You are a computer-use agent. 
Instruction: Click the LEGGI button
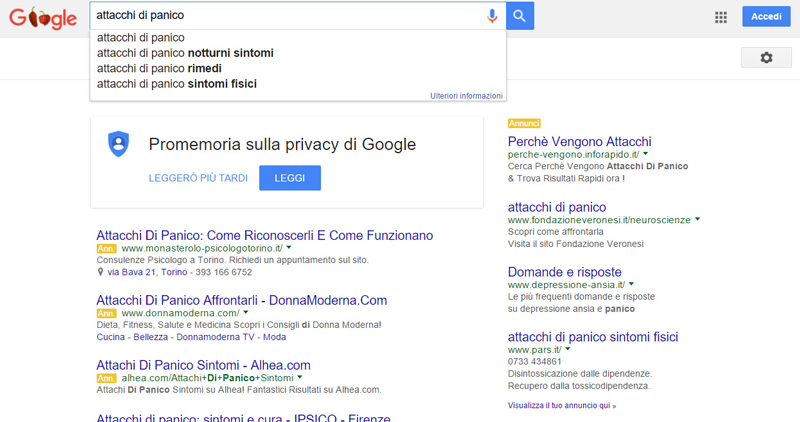coord(290,178)
